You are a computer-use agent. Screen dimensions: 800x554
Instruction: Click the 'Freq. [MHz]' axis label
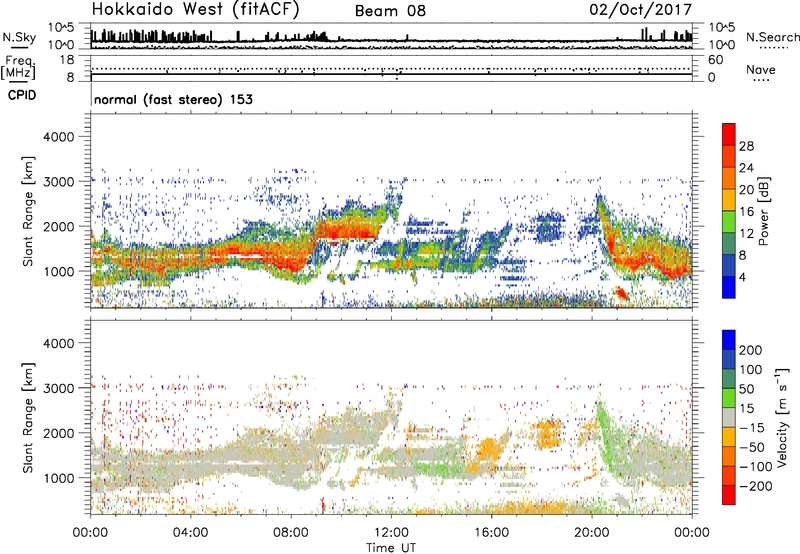tap(18, 67)
